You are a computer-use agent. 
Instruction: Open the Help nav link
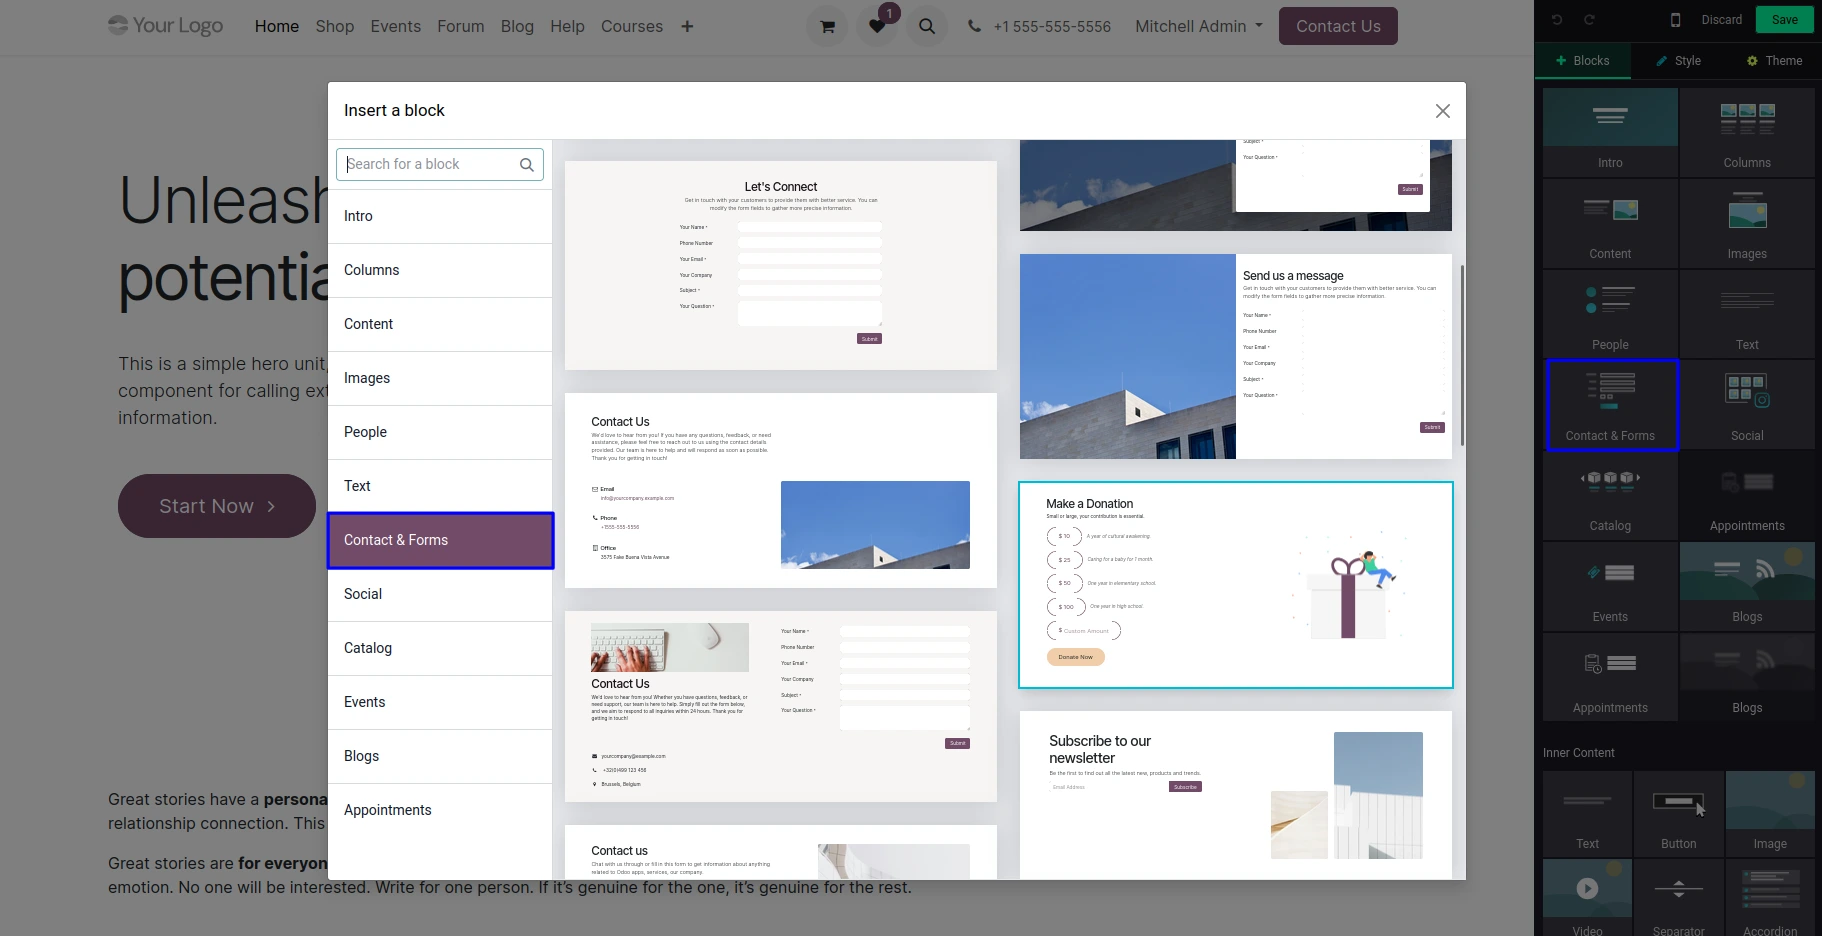coord(567,26)
